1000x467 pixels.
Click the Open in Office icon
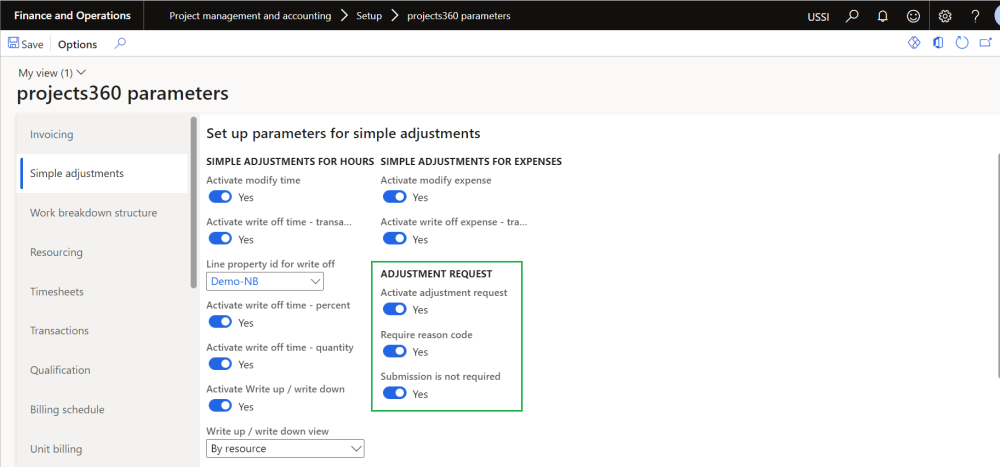[938, 44]
